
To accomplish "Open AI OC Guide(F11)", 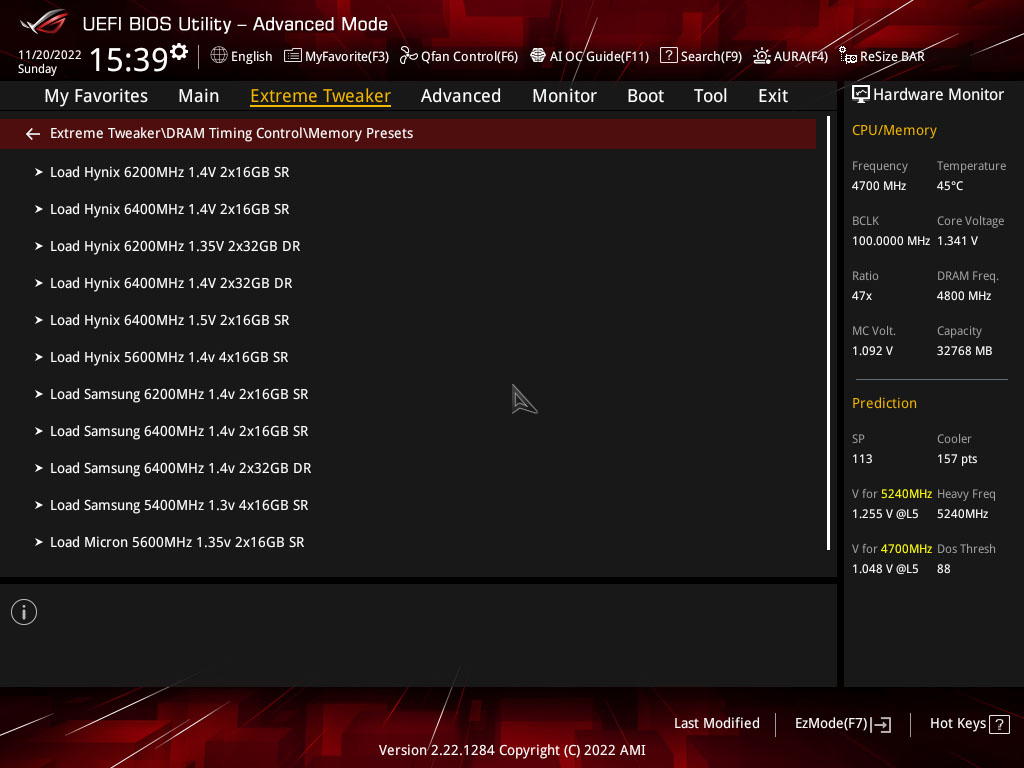I will point(589,56).
